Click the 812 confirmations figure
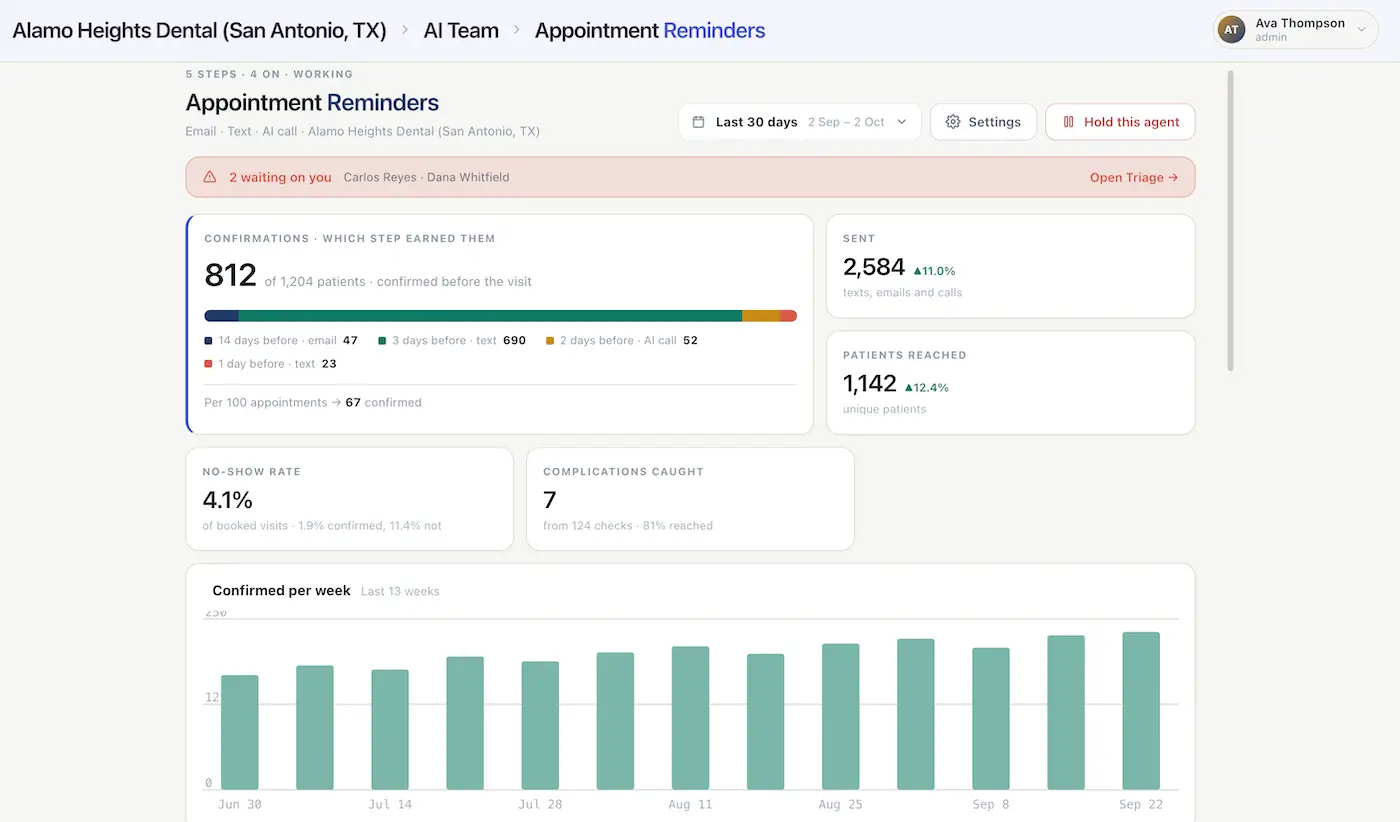 231,274
